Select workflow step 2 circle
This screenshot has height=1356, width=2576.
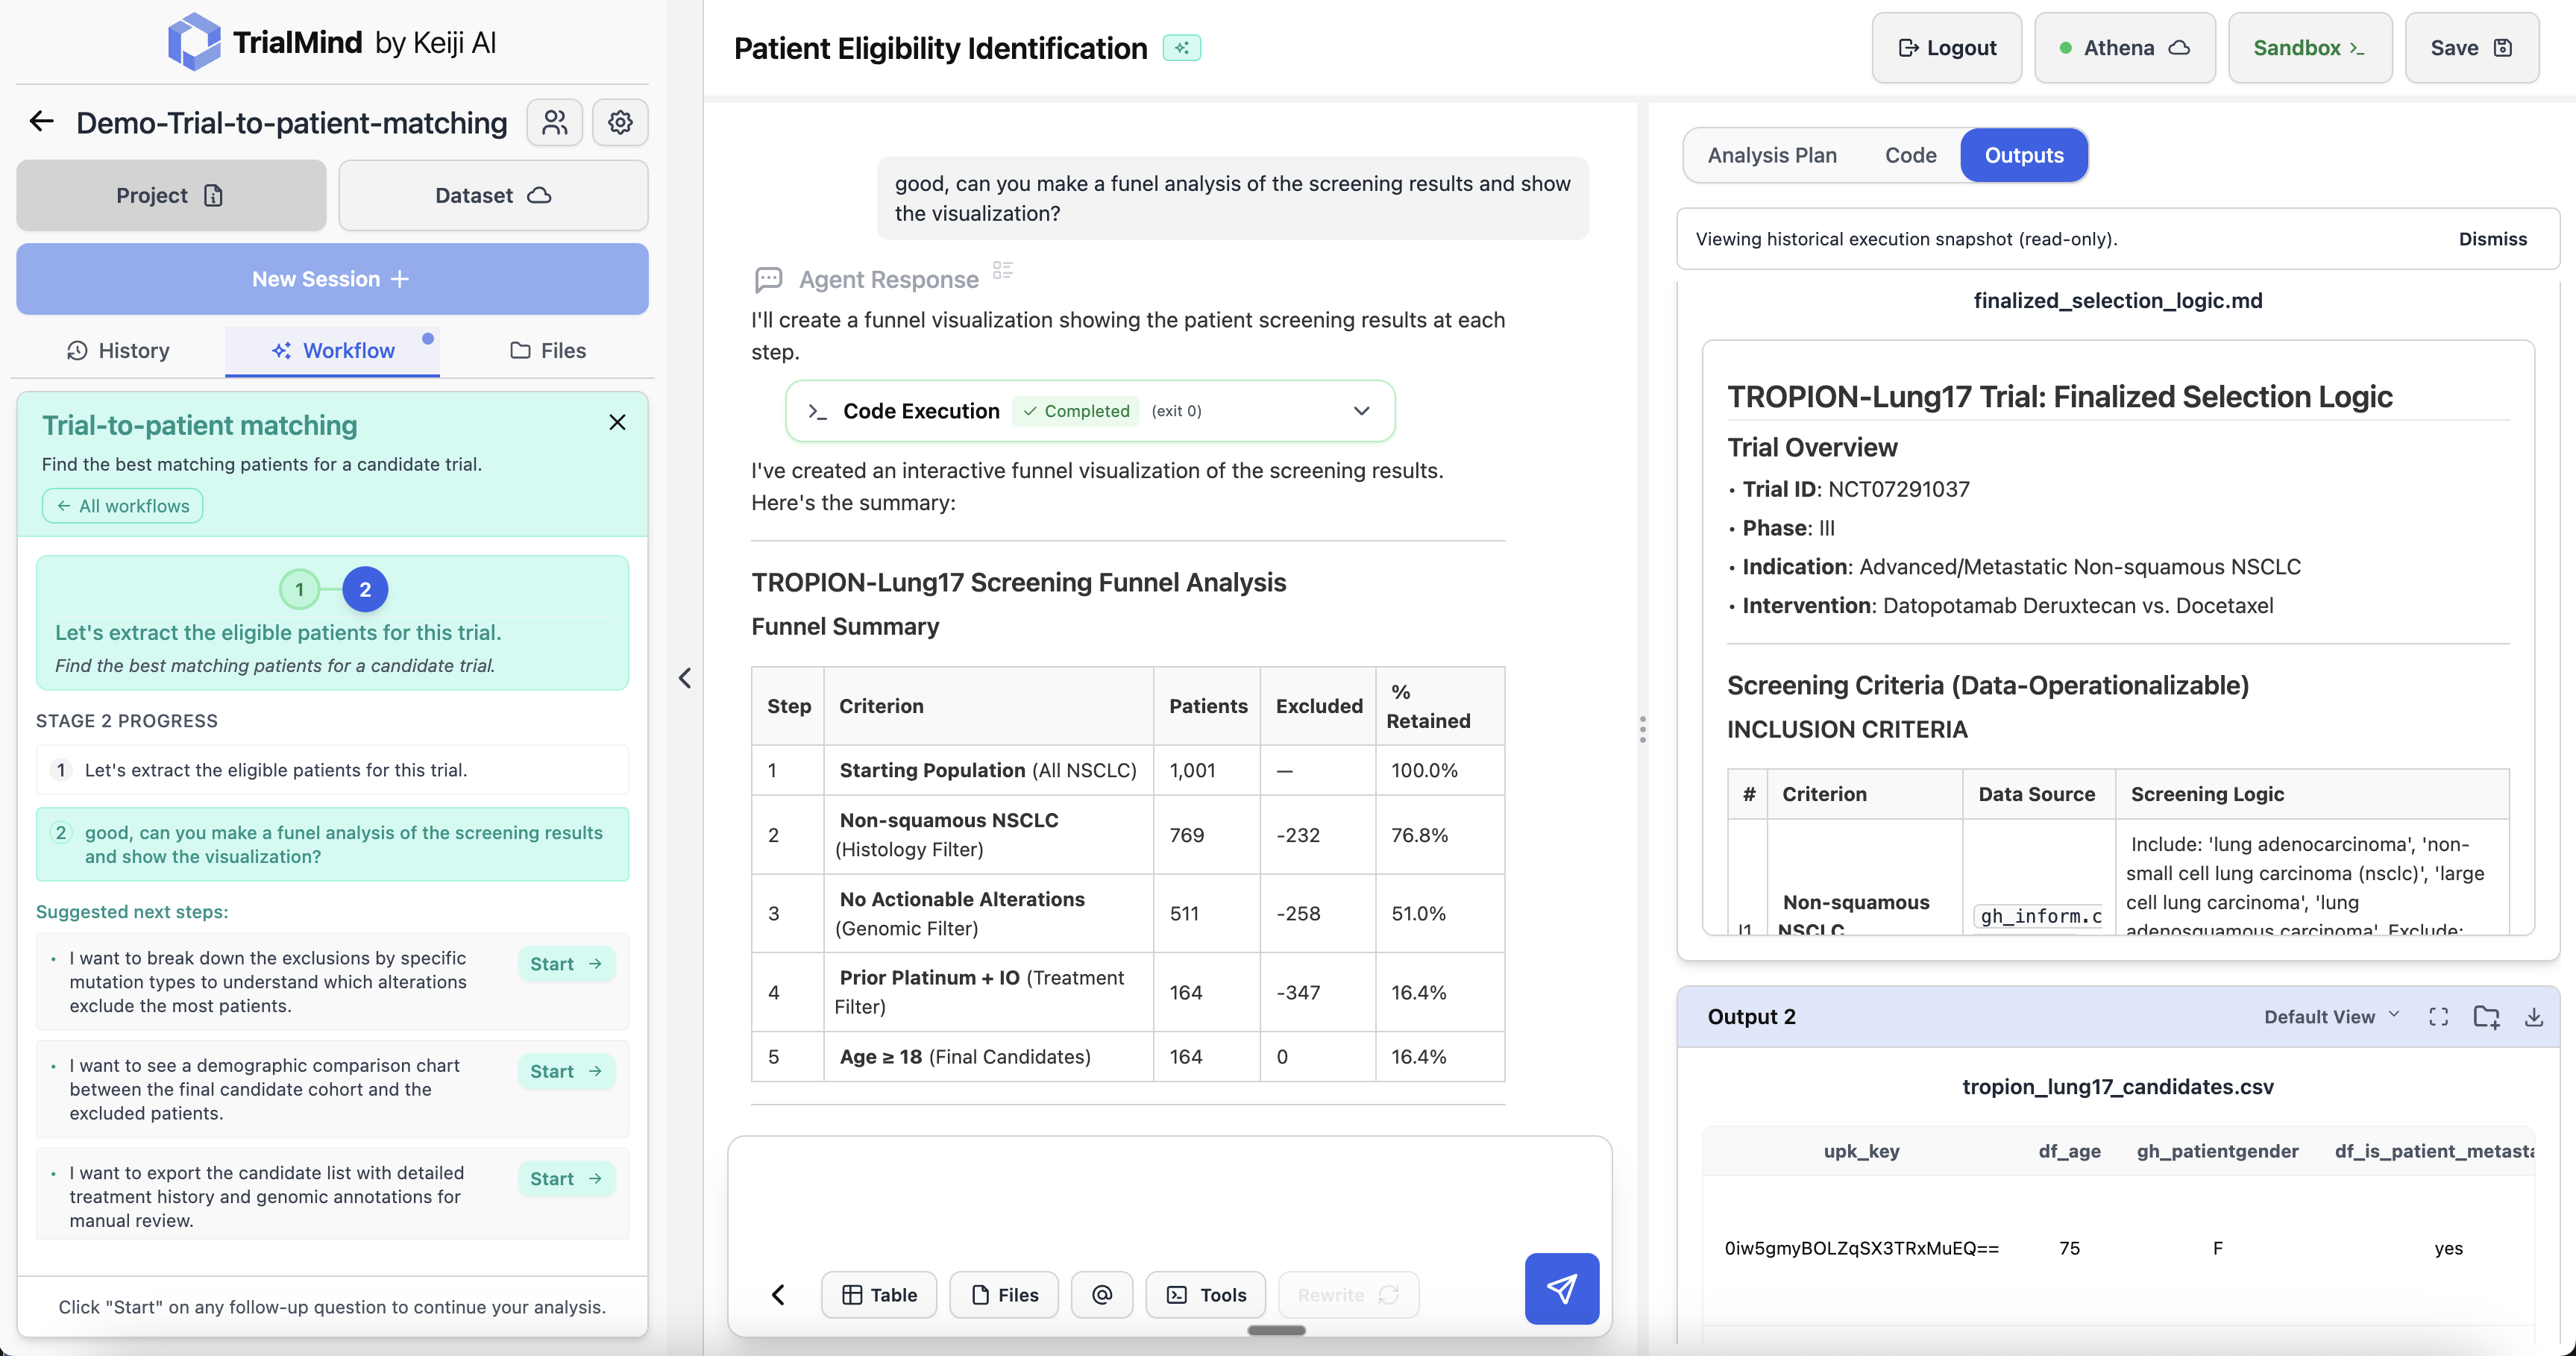click(x=365, y=589)
